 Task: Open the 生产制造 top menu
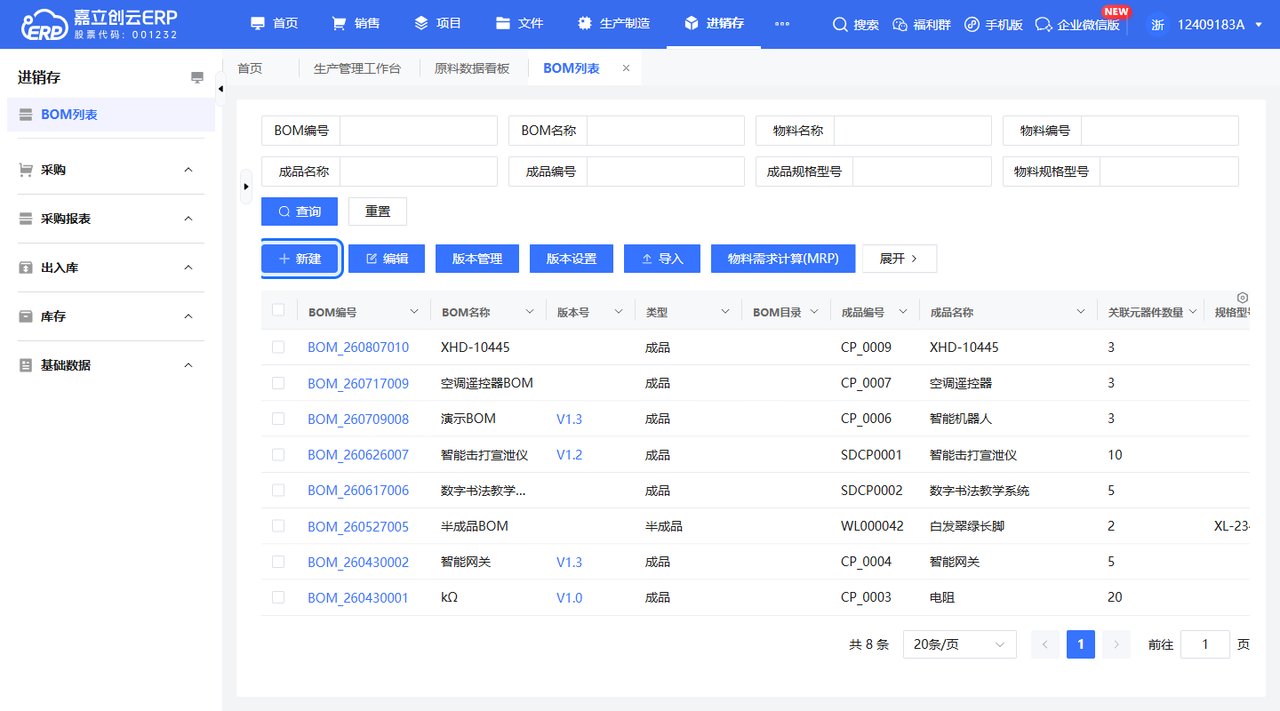(x=614, y=24)
